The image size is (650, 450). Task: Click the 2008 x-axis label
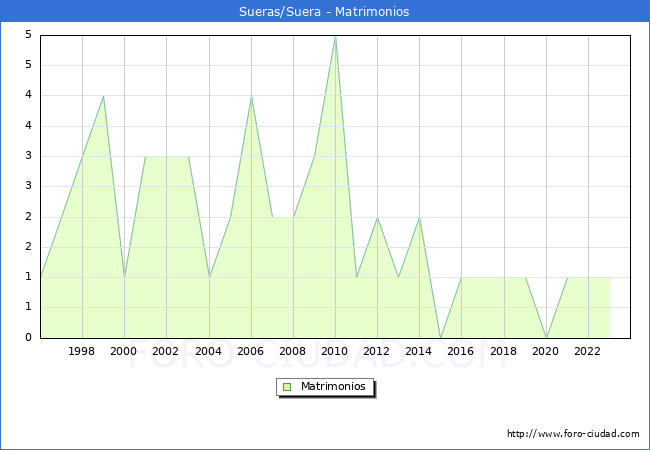coord(293,351)
